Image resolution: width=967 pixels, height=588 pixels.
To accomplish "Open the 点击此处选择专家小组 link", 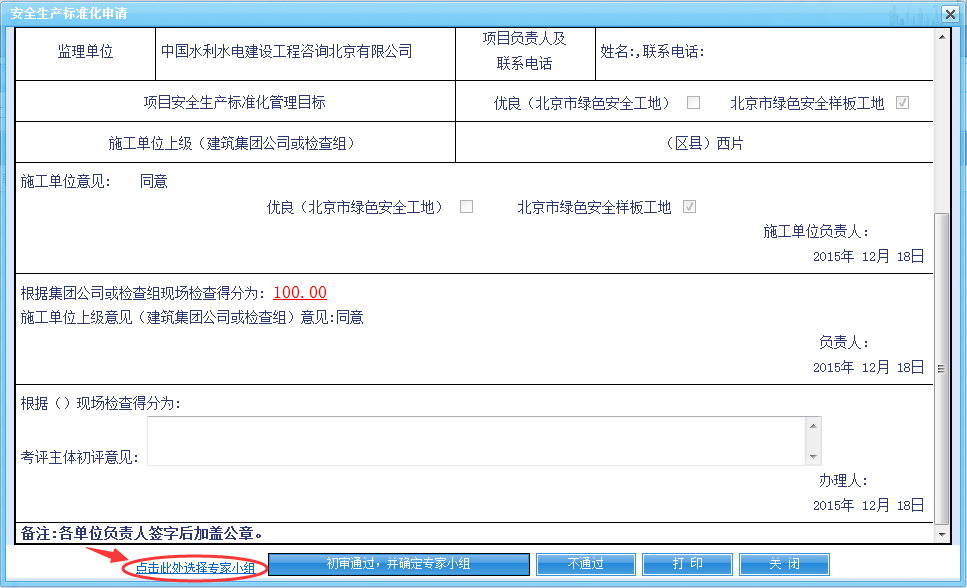I will (x=195, y=568).
